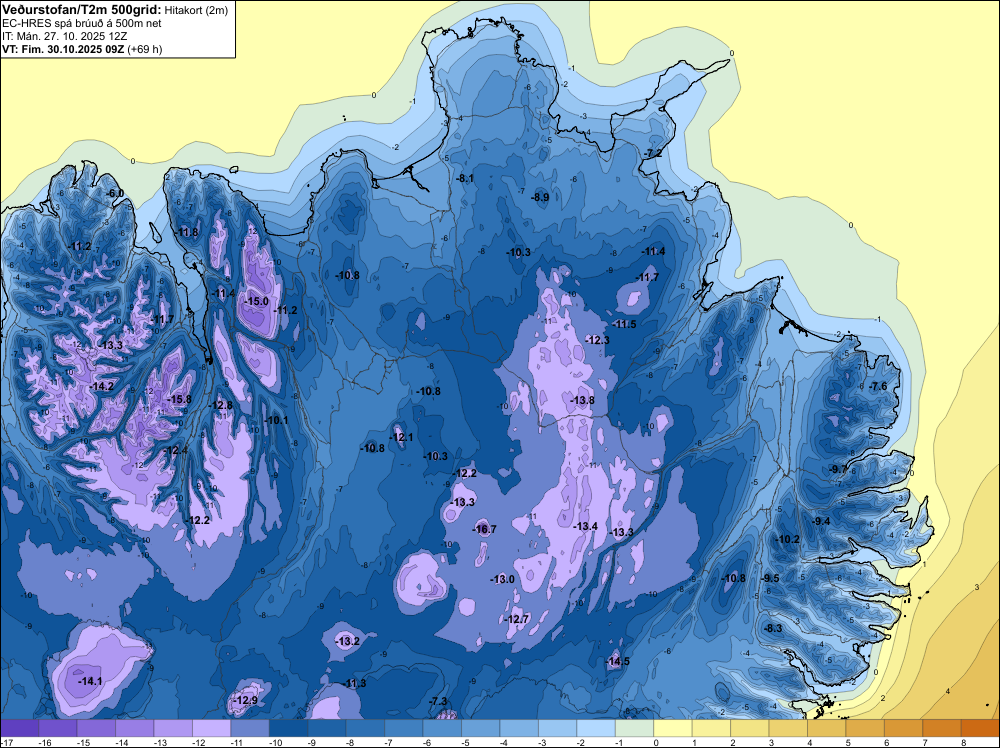Select the -15.0 temperature value
This screenshot has width=1000, height=748.
[x=257, y=301]
